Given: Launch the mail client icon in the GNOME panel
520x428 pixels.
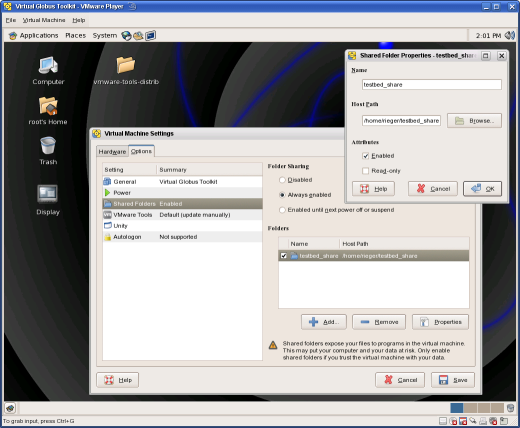Looking at the screenshot, I should click(x=138, y=35).
